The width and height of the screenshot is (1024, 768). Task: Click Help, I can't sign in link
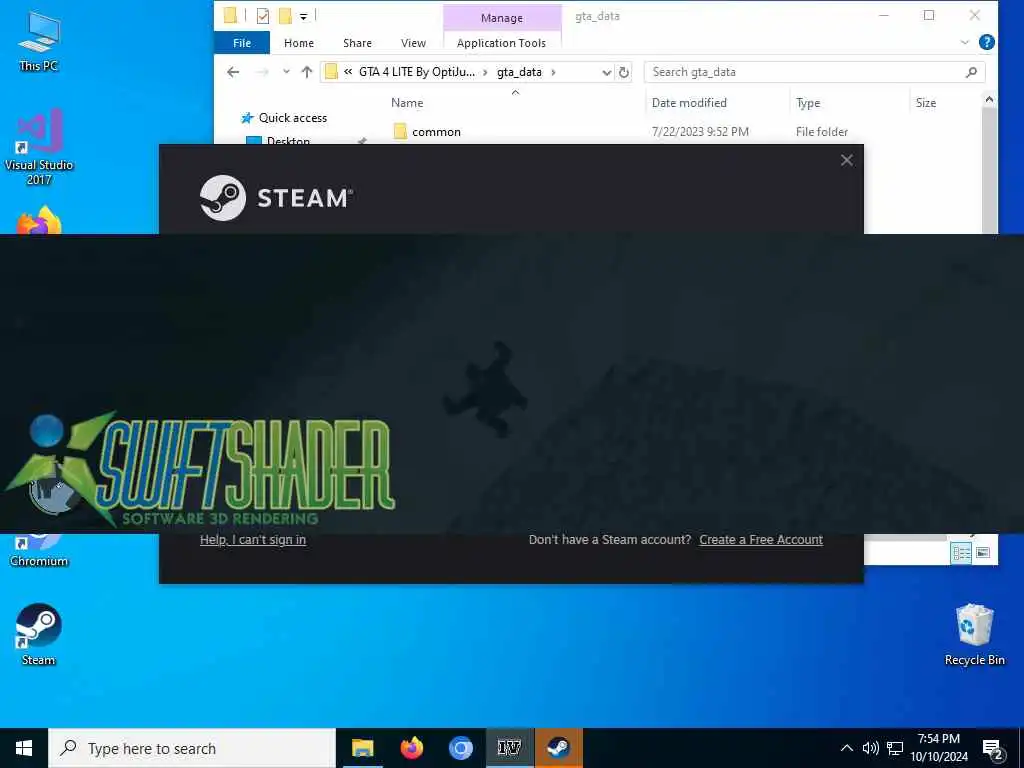tap(253, 539)
